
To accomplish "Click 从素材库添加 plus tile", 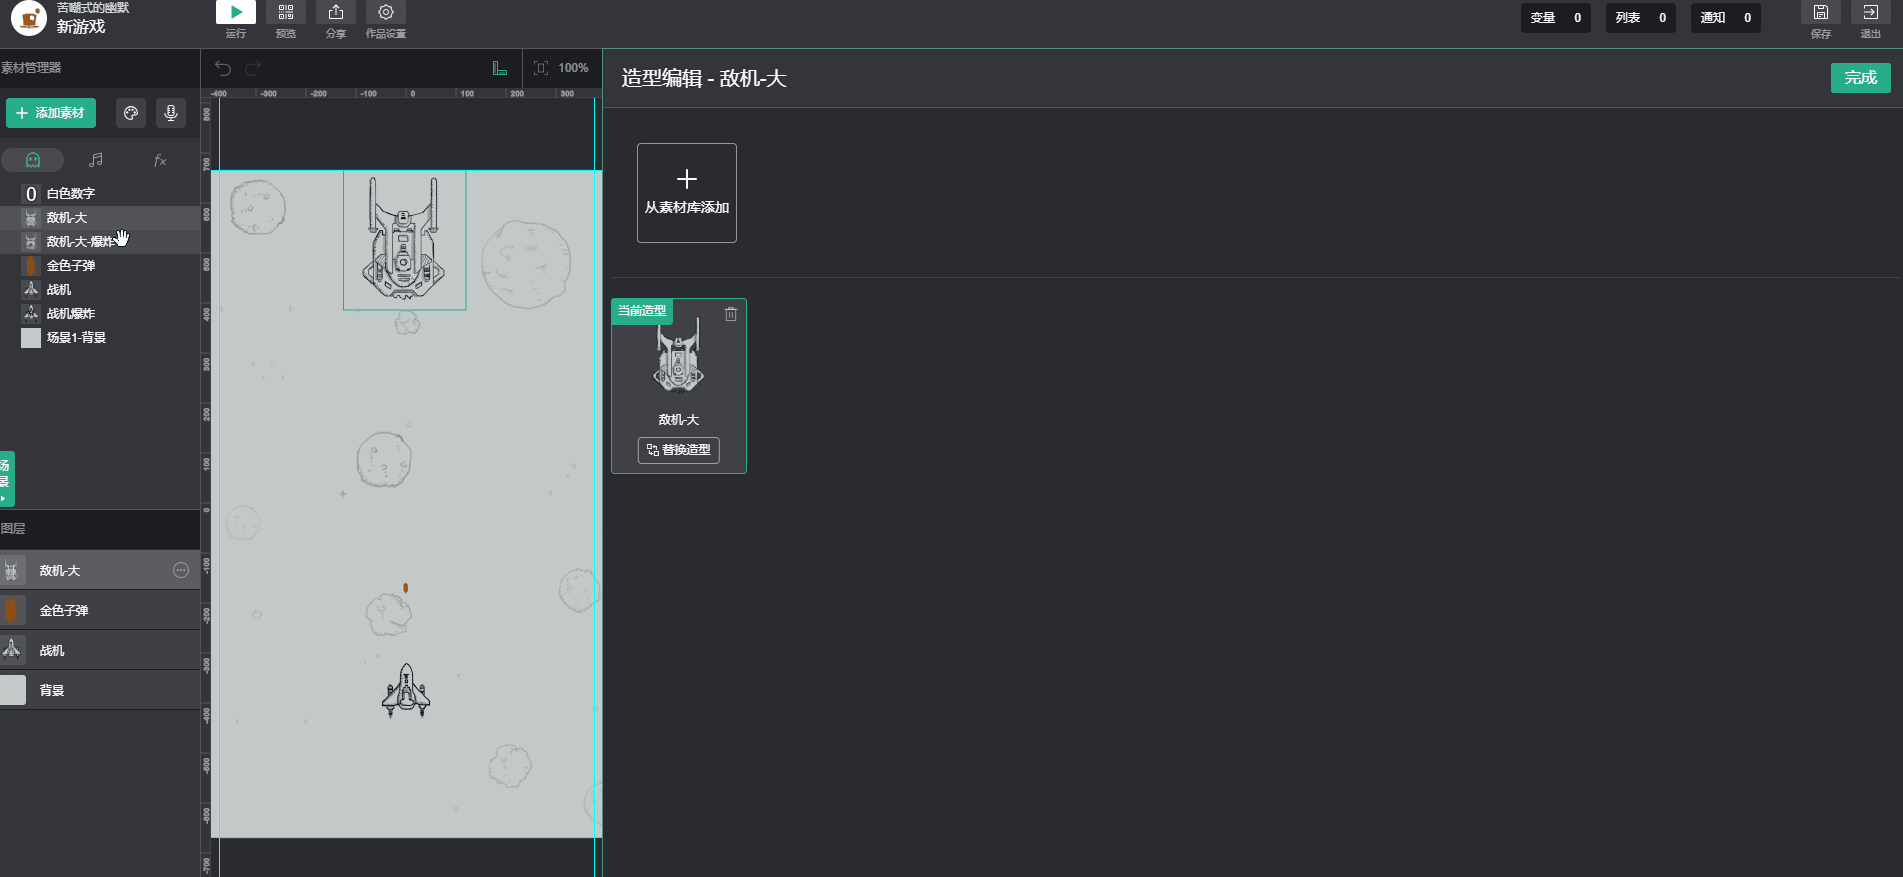I will click(687, 193).
